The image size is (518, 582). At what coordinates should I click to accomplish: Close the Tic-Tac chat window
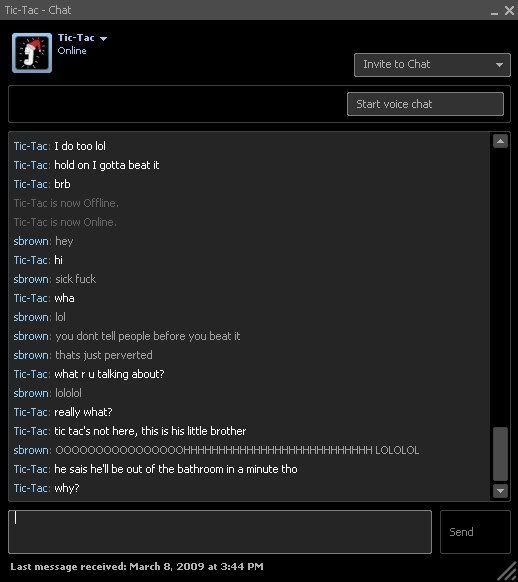pyautogui.click(x=509, y=10)
